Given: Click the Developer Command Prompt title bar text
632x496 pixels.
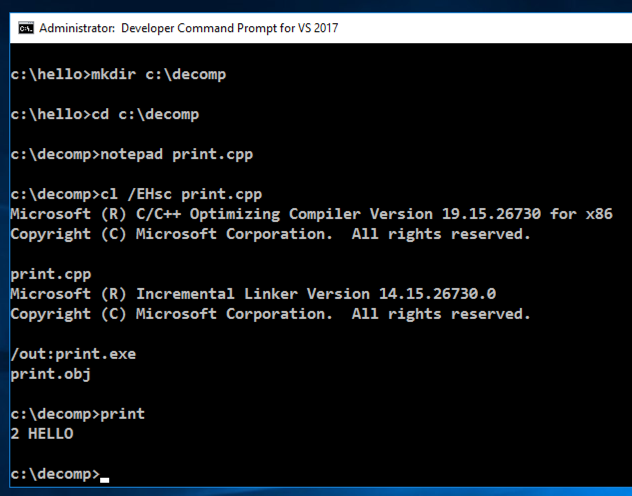Looking at the screenshot, I should (229, 28).
